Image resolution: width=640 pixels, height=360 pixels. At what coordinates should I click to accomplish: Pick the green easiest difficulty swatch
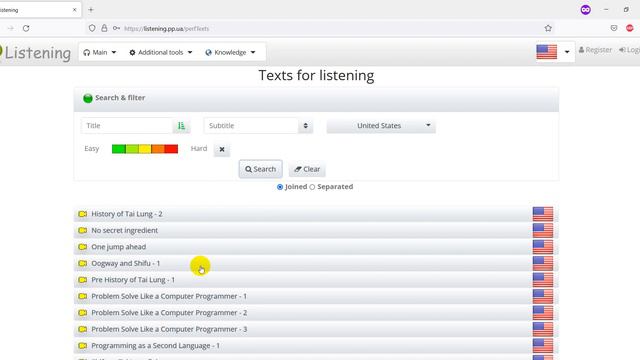(x=119, y=149)
